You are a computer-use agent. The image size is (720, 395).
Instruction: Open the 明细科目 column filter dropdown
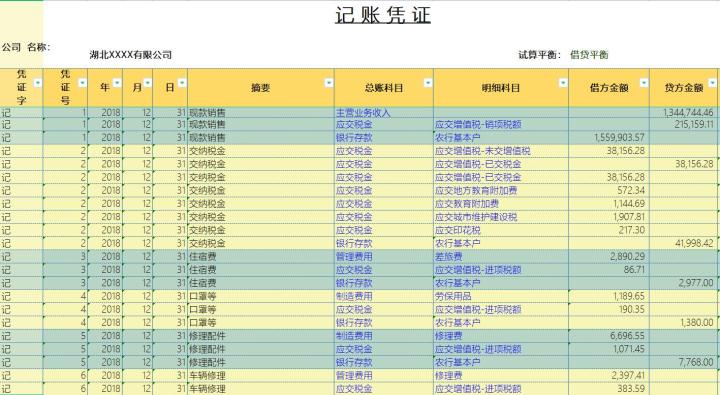coord(563,83)
